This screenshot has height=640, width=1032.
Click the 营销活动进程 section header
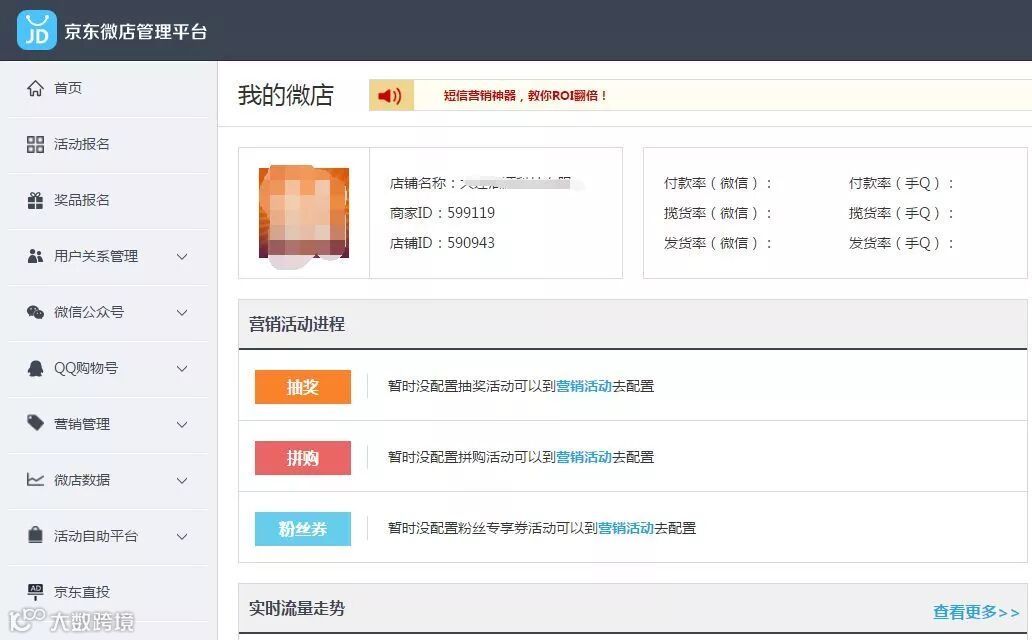point(297,325)
